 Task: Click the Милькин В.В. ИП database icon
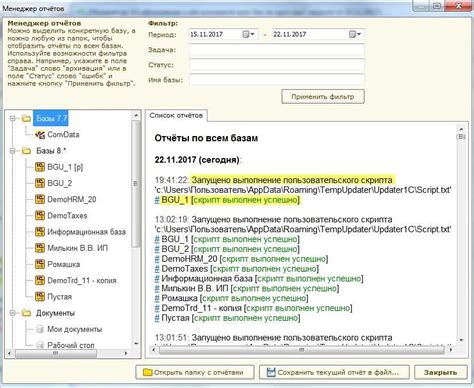pos(40,248)
